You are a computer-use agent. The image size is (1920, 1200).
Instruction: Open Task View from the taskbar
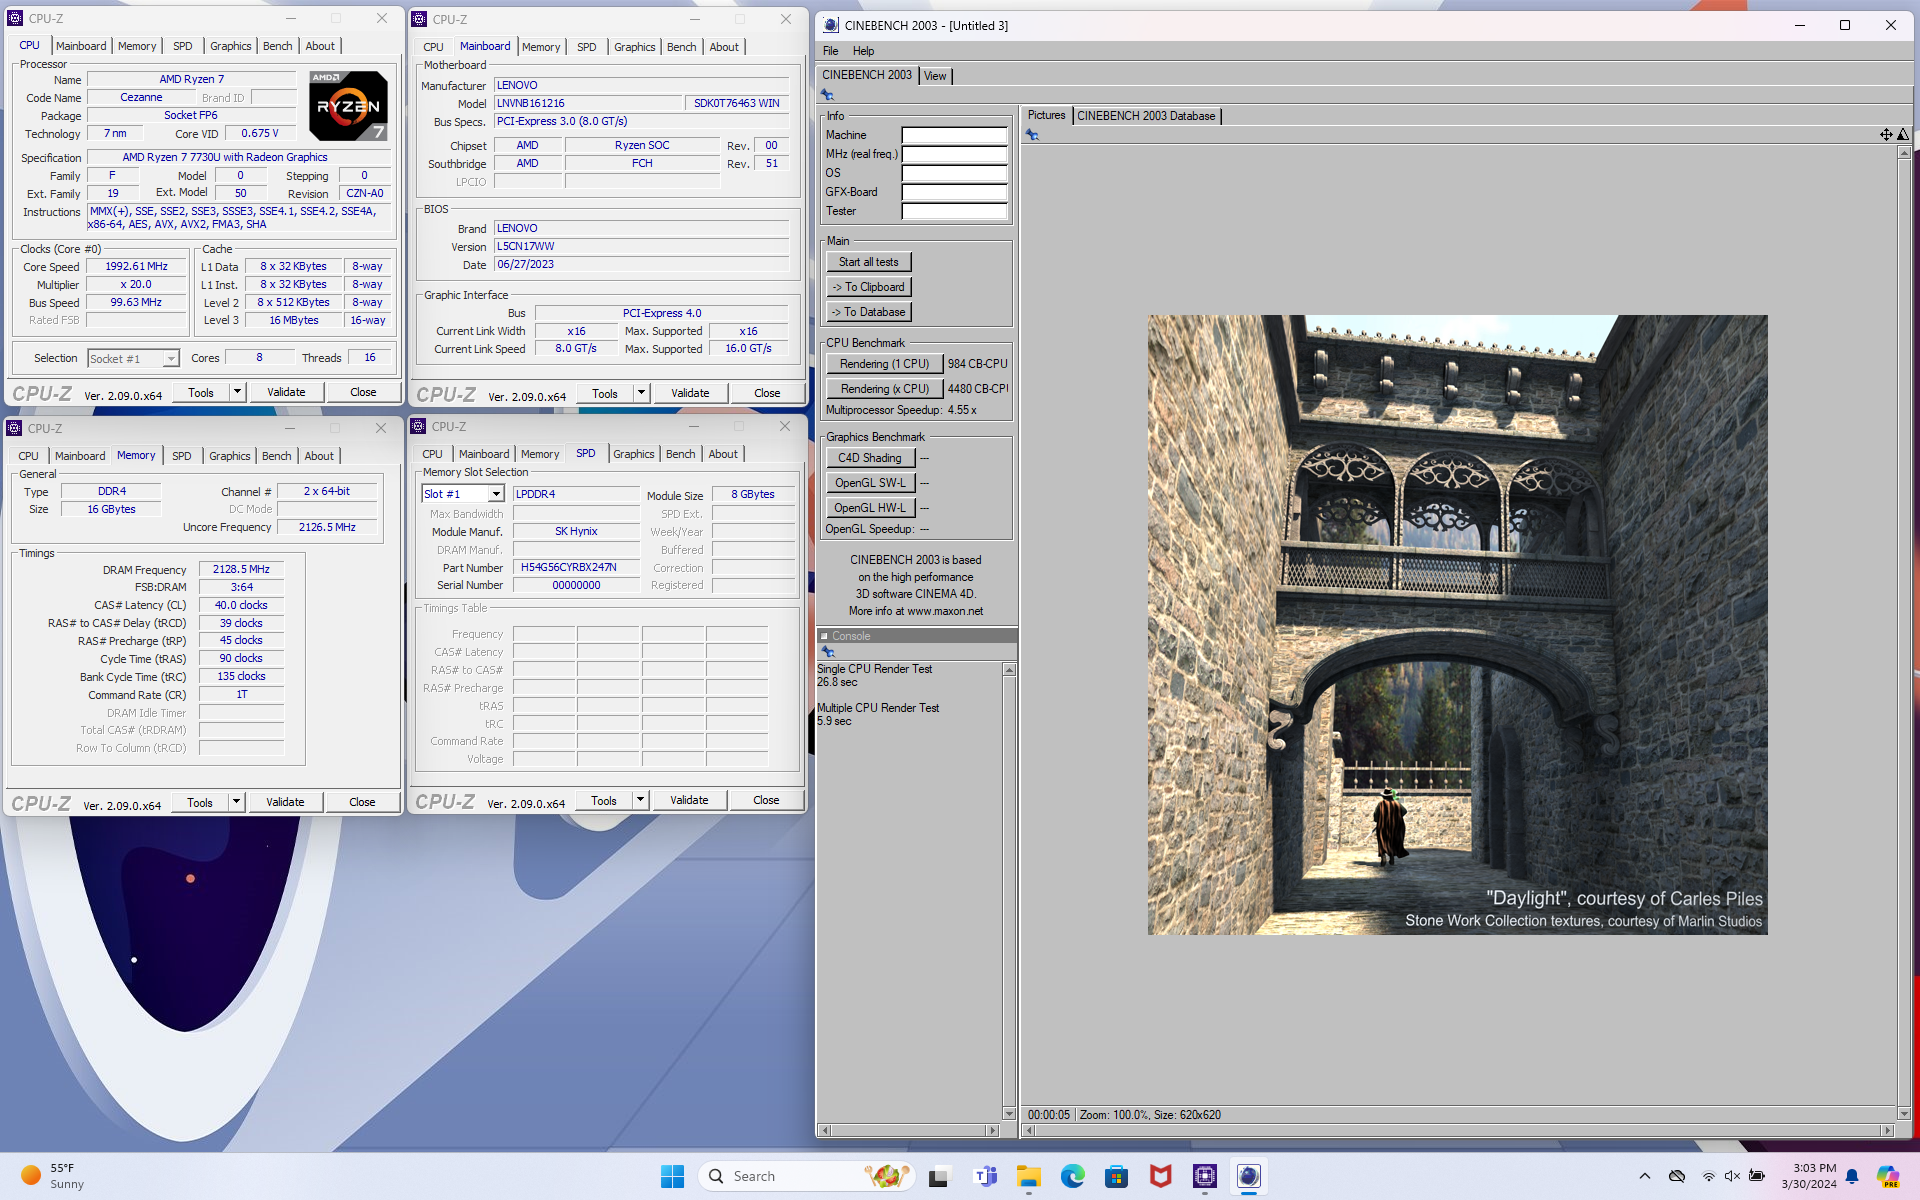[938, 1176]
